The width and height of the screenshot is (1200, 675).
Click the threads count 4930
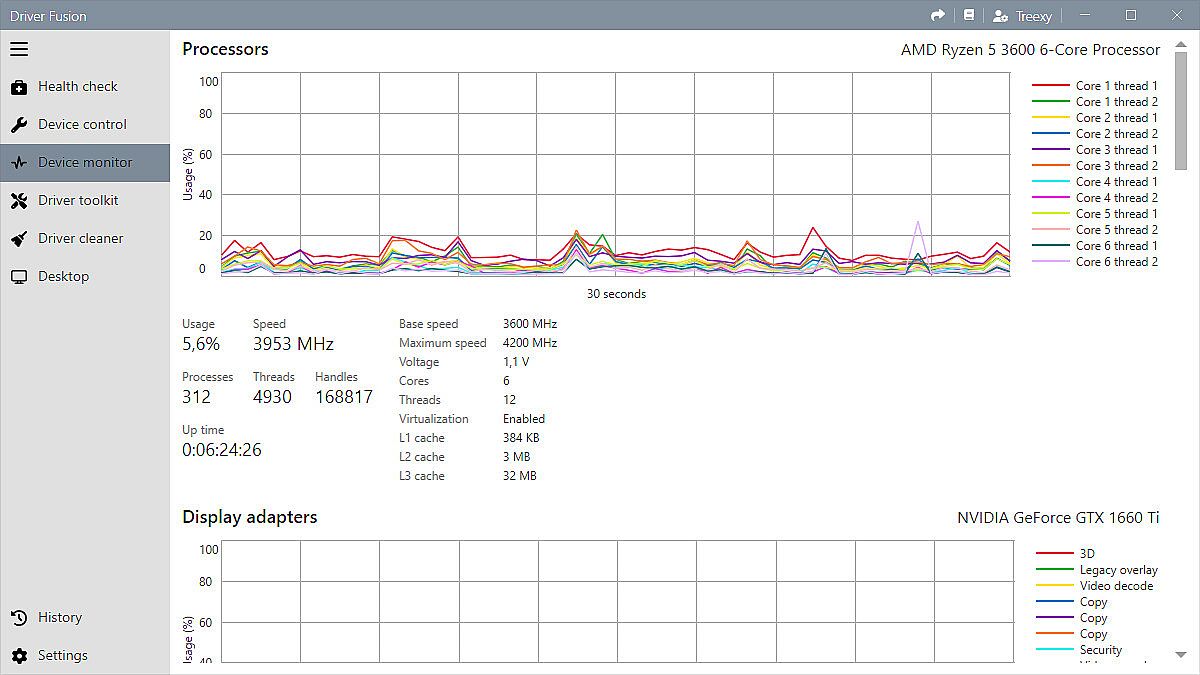click(272, 397)
